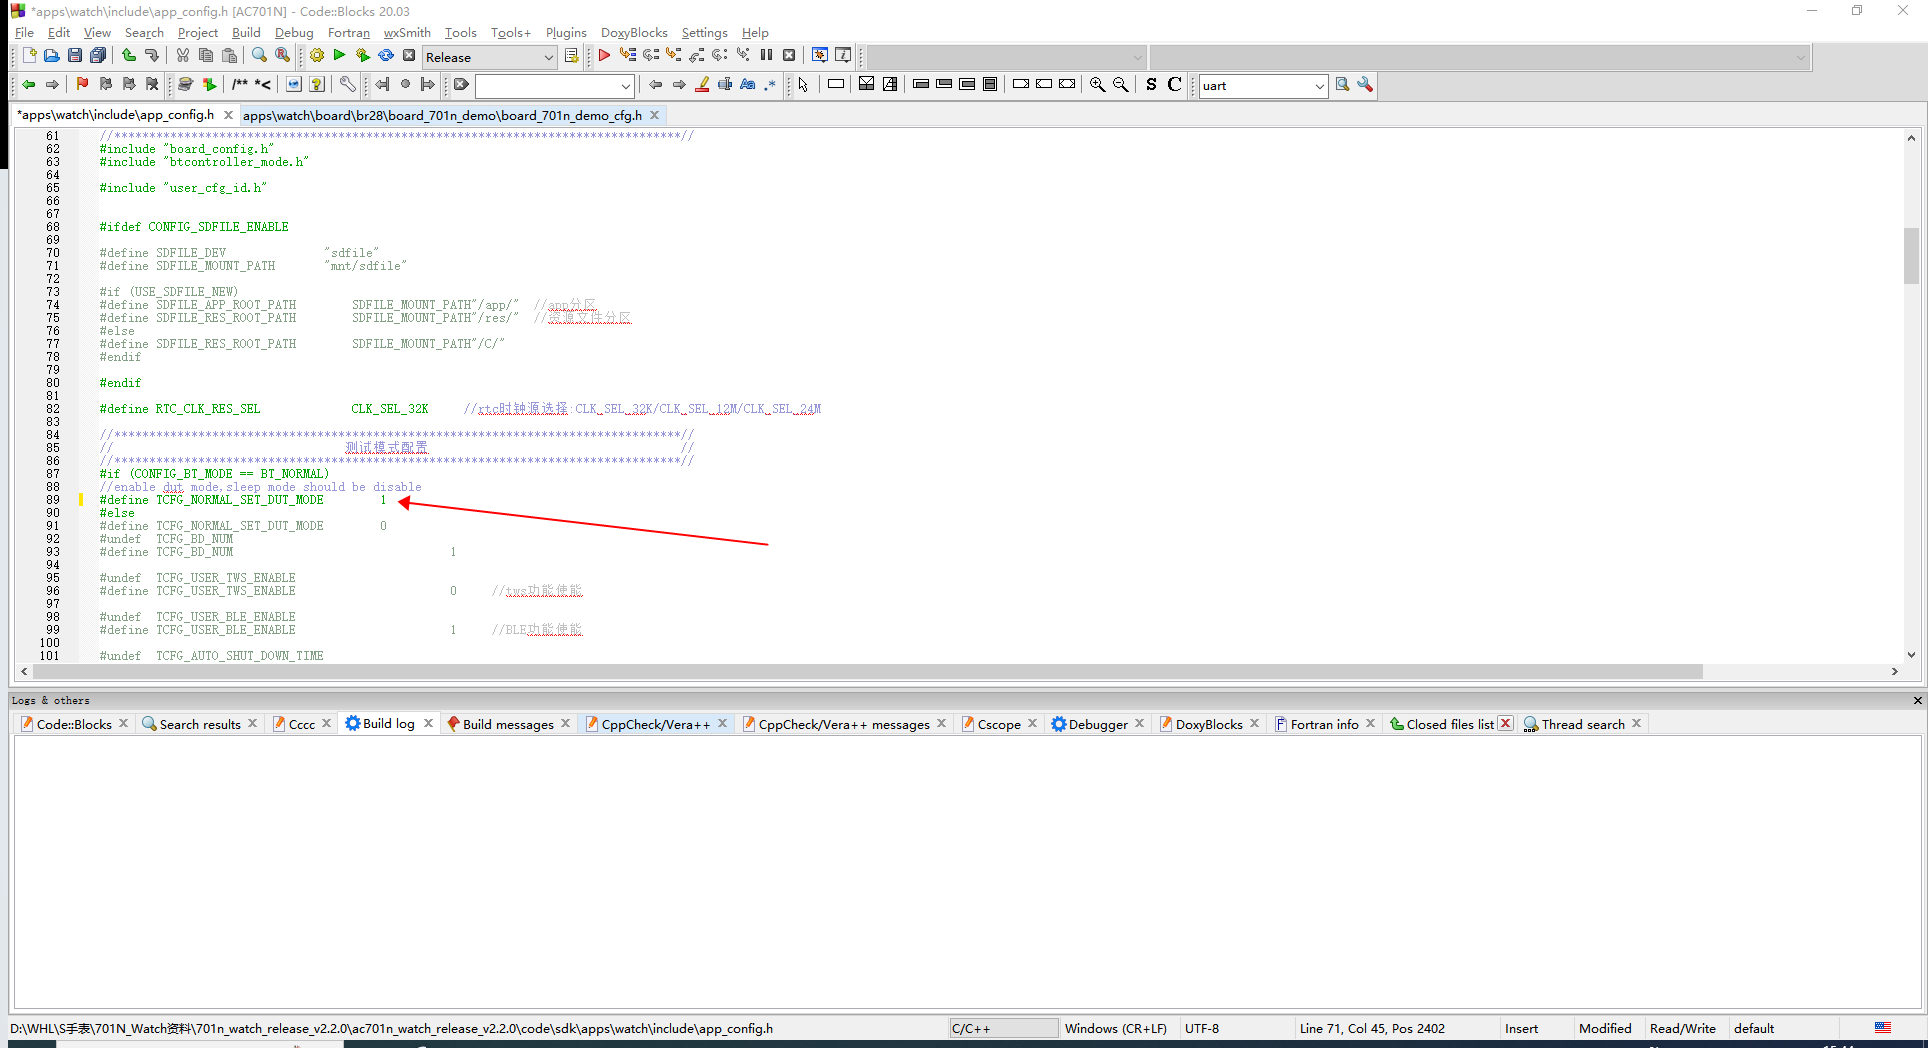Toggle bookmark with the red flag icon
Image resolution: width=1928 pixels, height=1048 pixels.
tap(82, 85)
